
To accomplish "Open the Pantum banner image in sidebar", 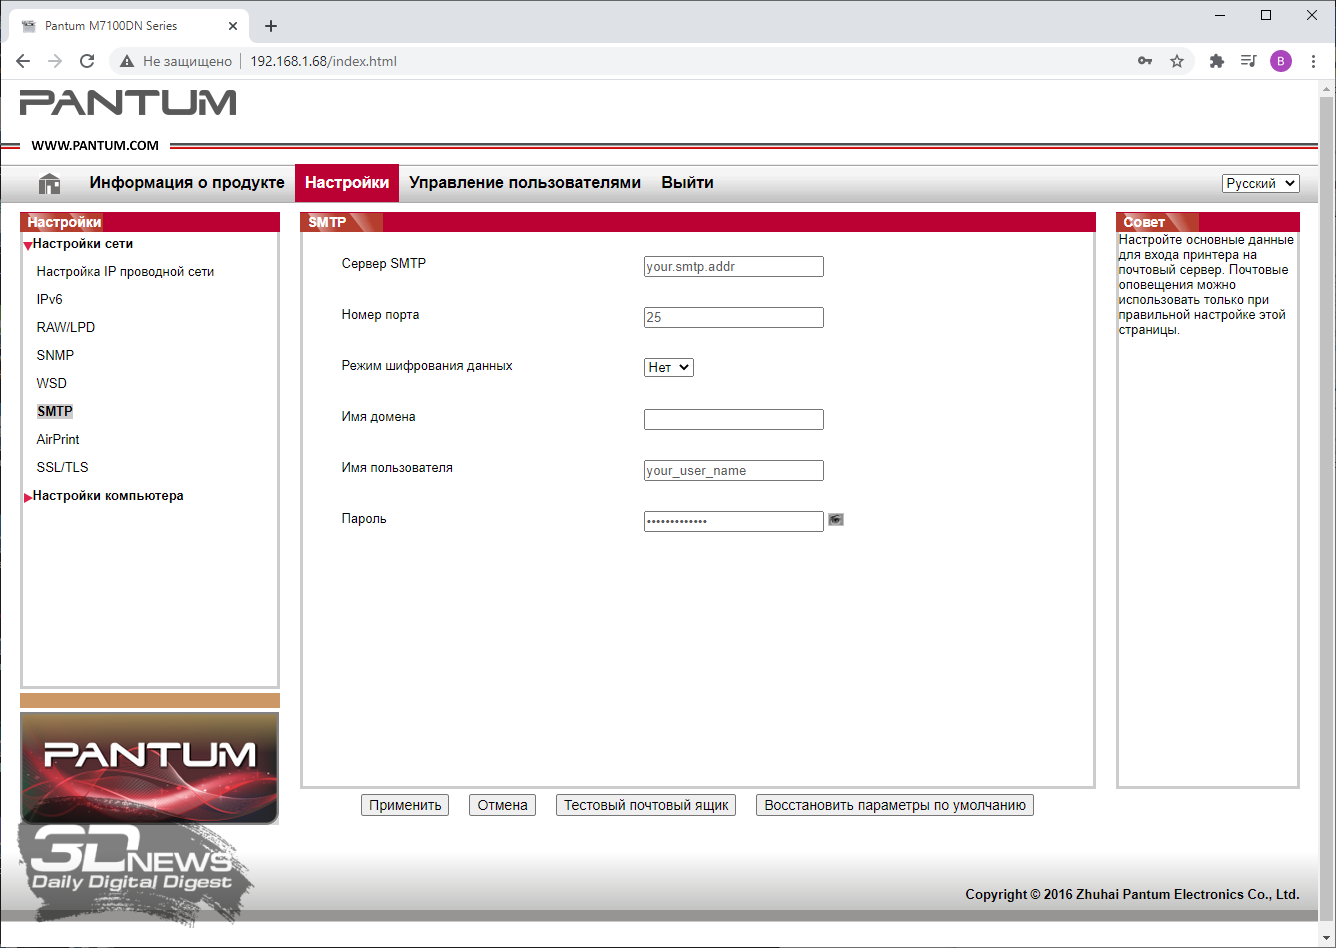I will pyautogui.click(x=150, y=768).
